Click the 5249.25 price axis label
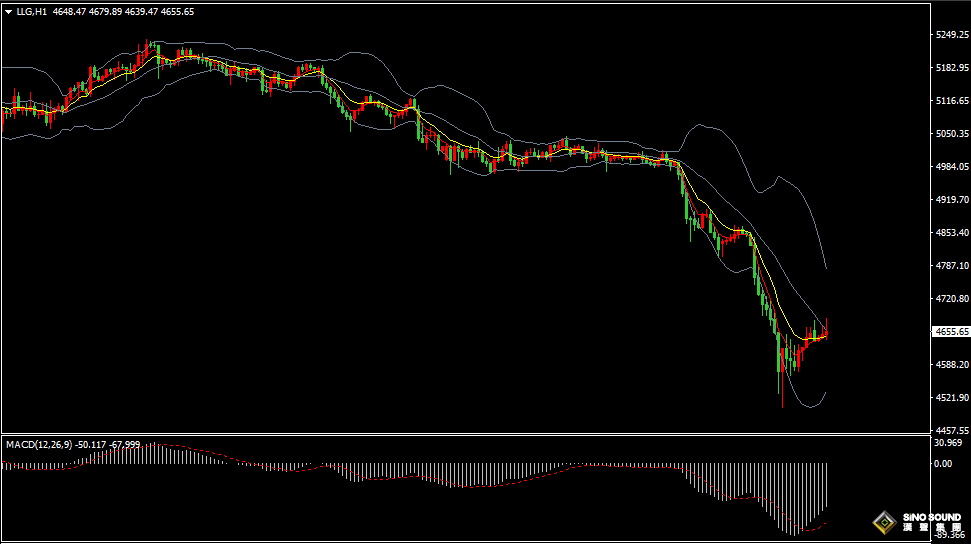The width and height of the screenshot is (971, 544). coord(950,35)
